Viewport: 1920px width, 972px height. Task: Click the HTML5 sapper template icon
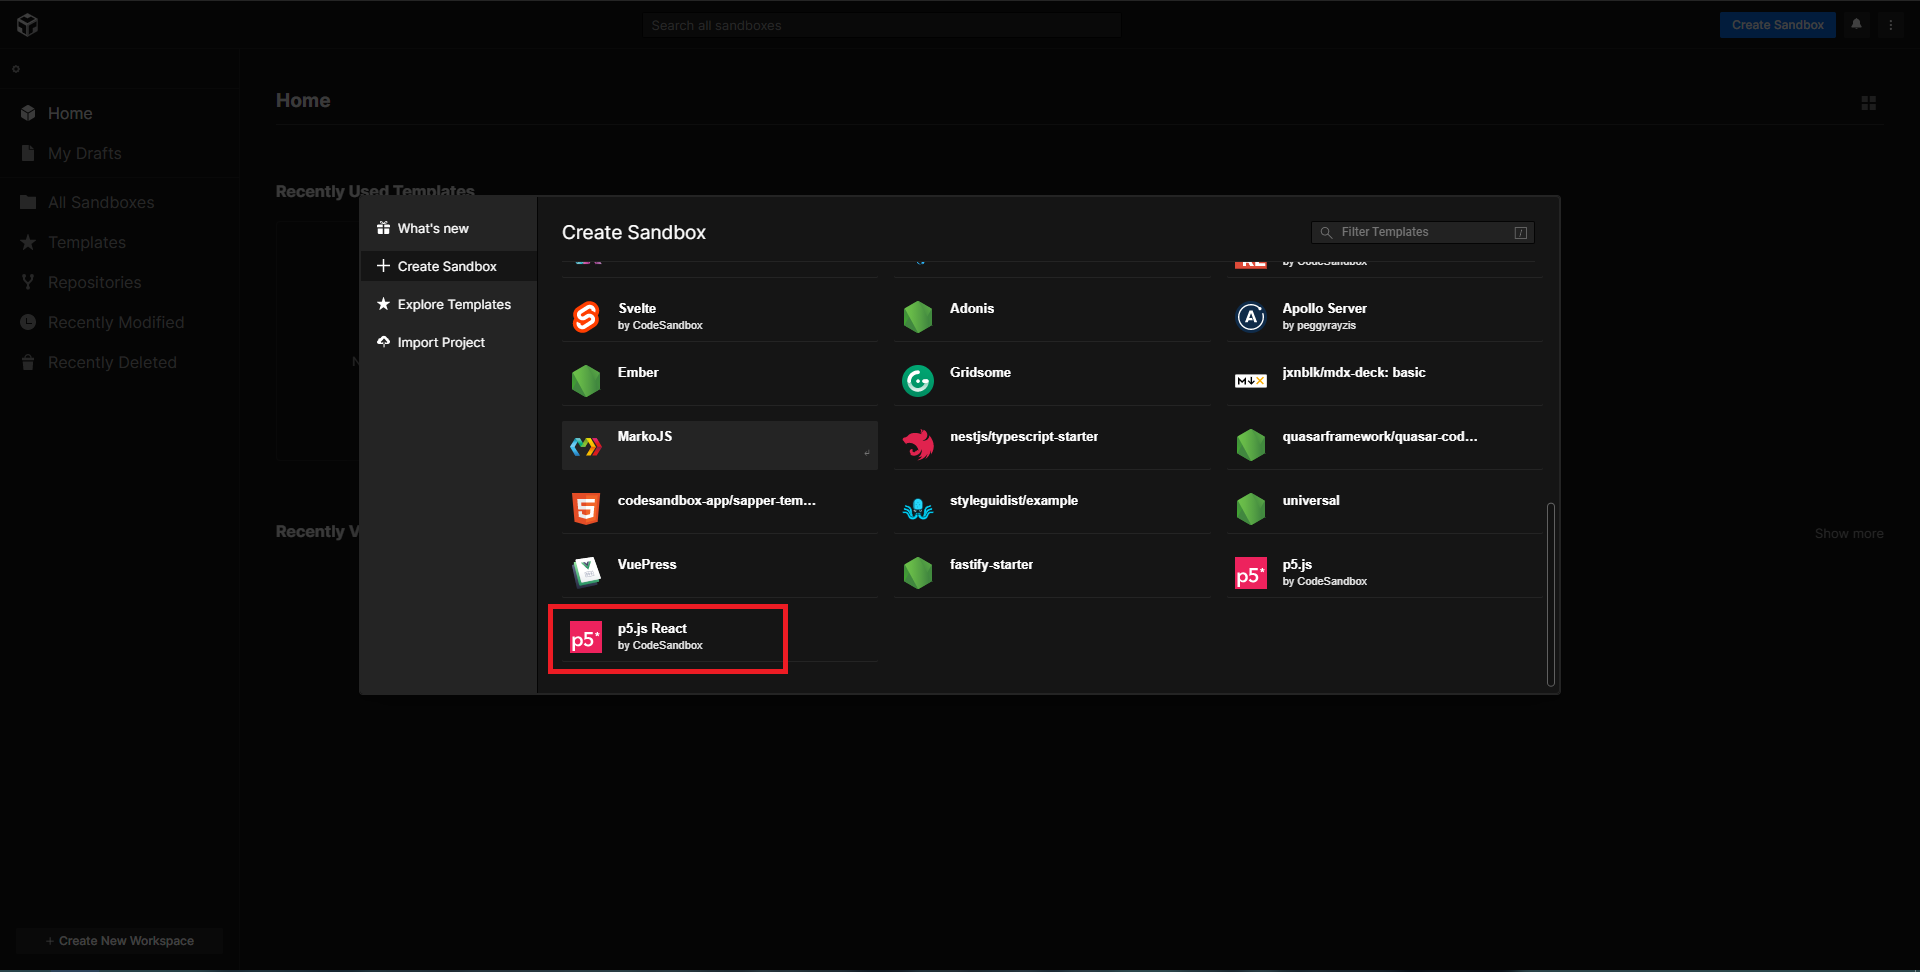[586, 509]
